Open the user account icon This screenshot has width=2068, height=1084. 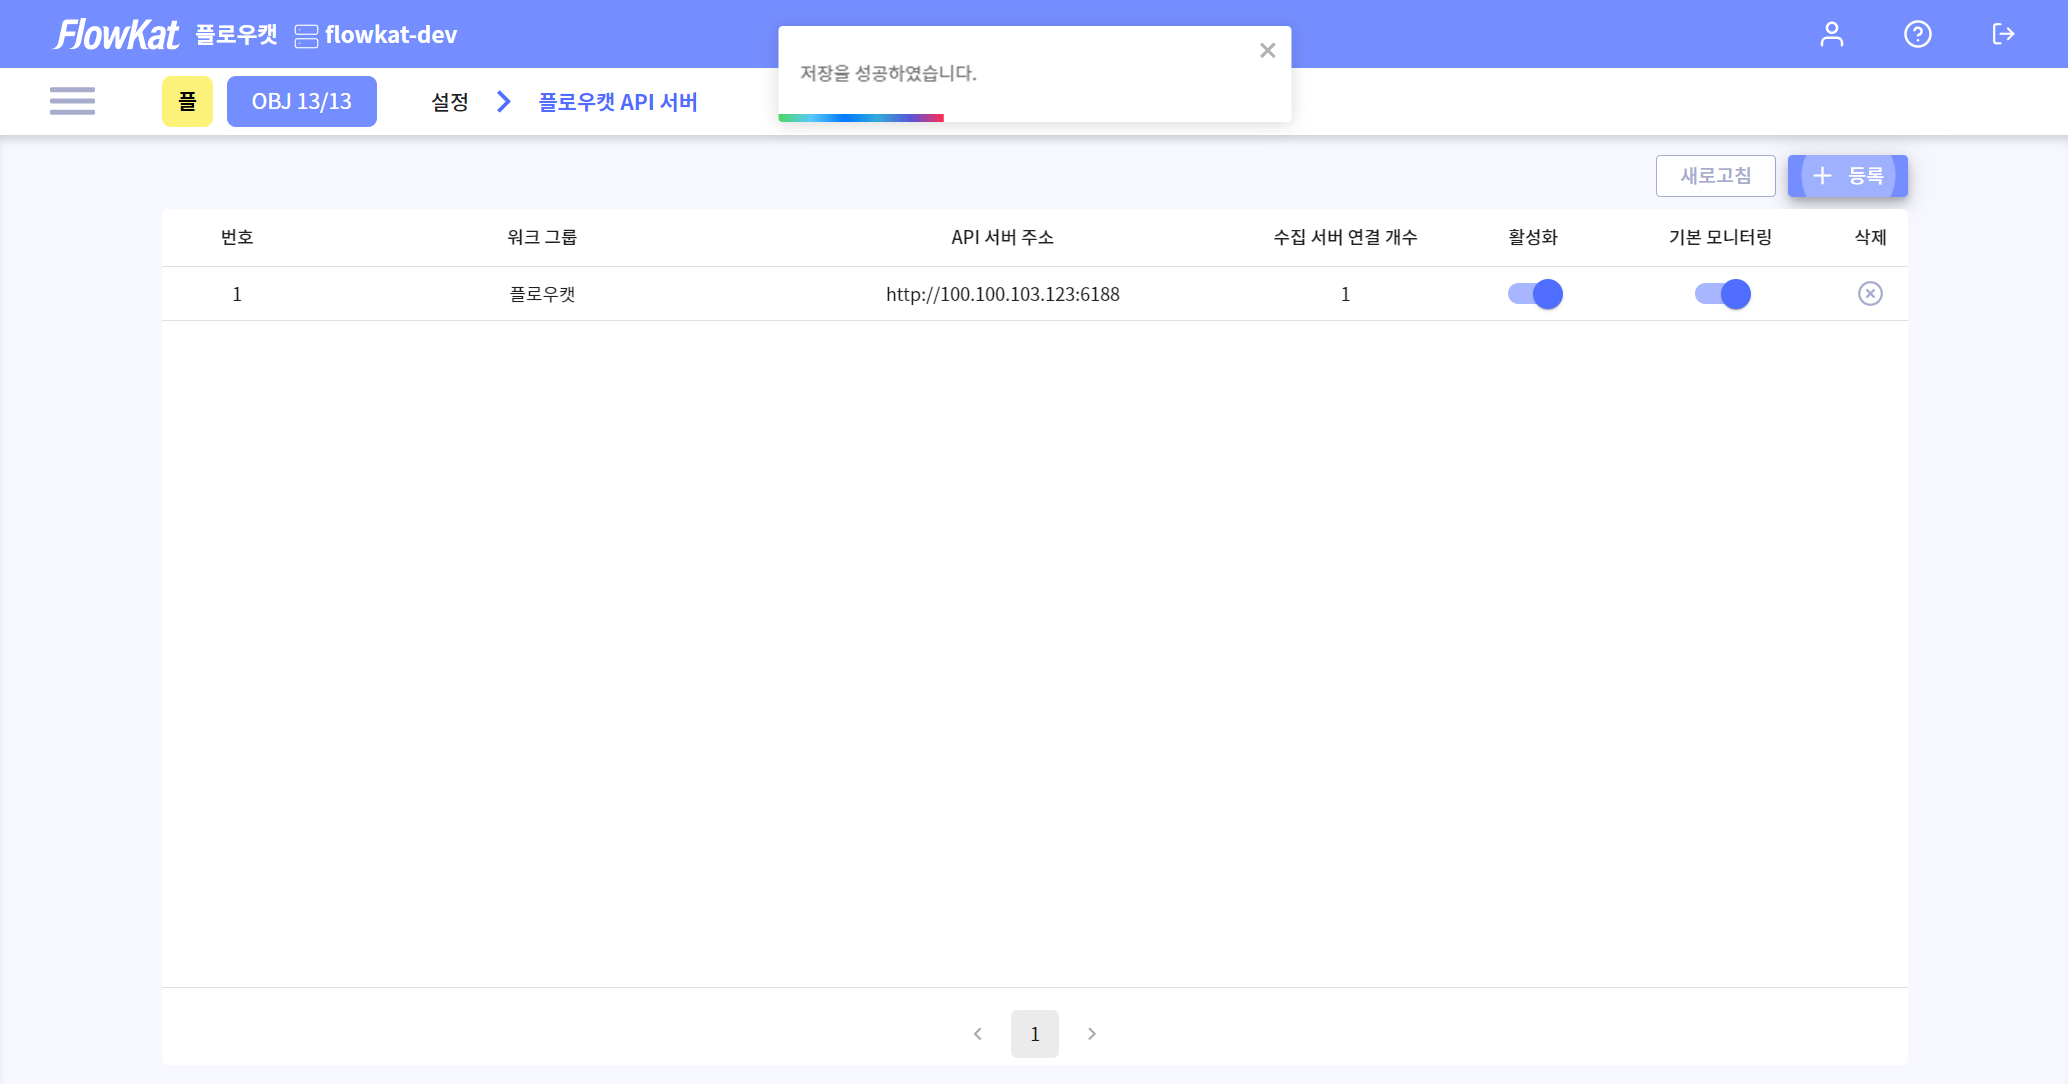tap(1832, 33)
